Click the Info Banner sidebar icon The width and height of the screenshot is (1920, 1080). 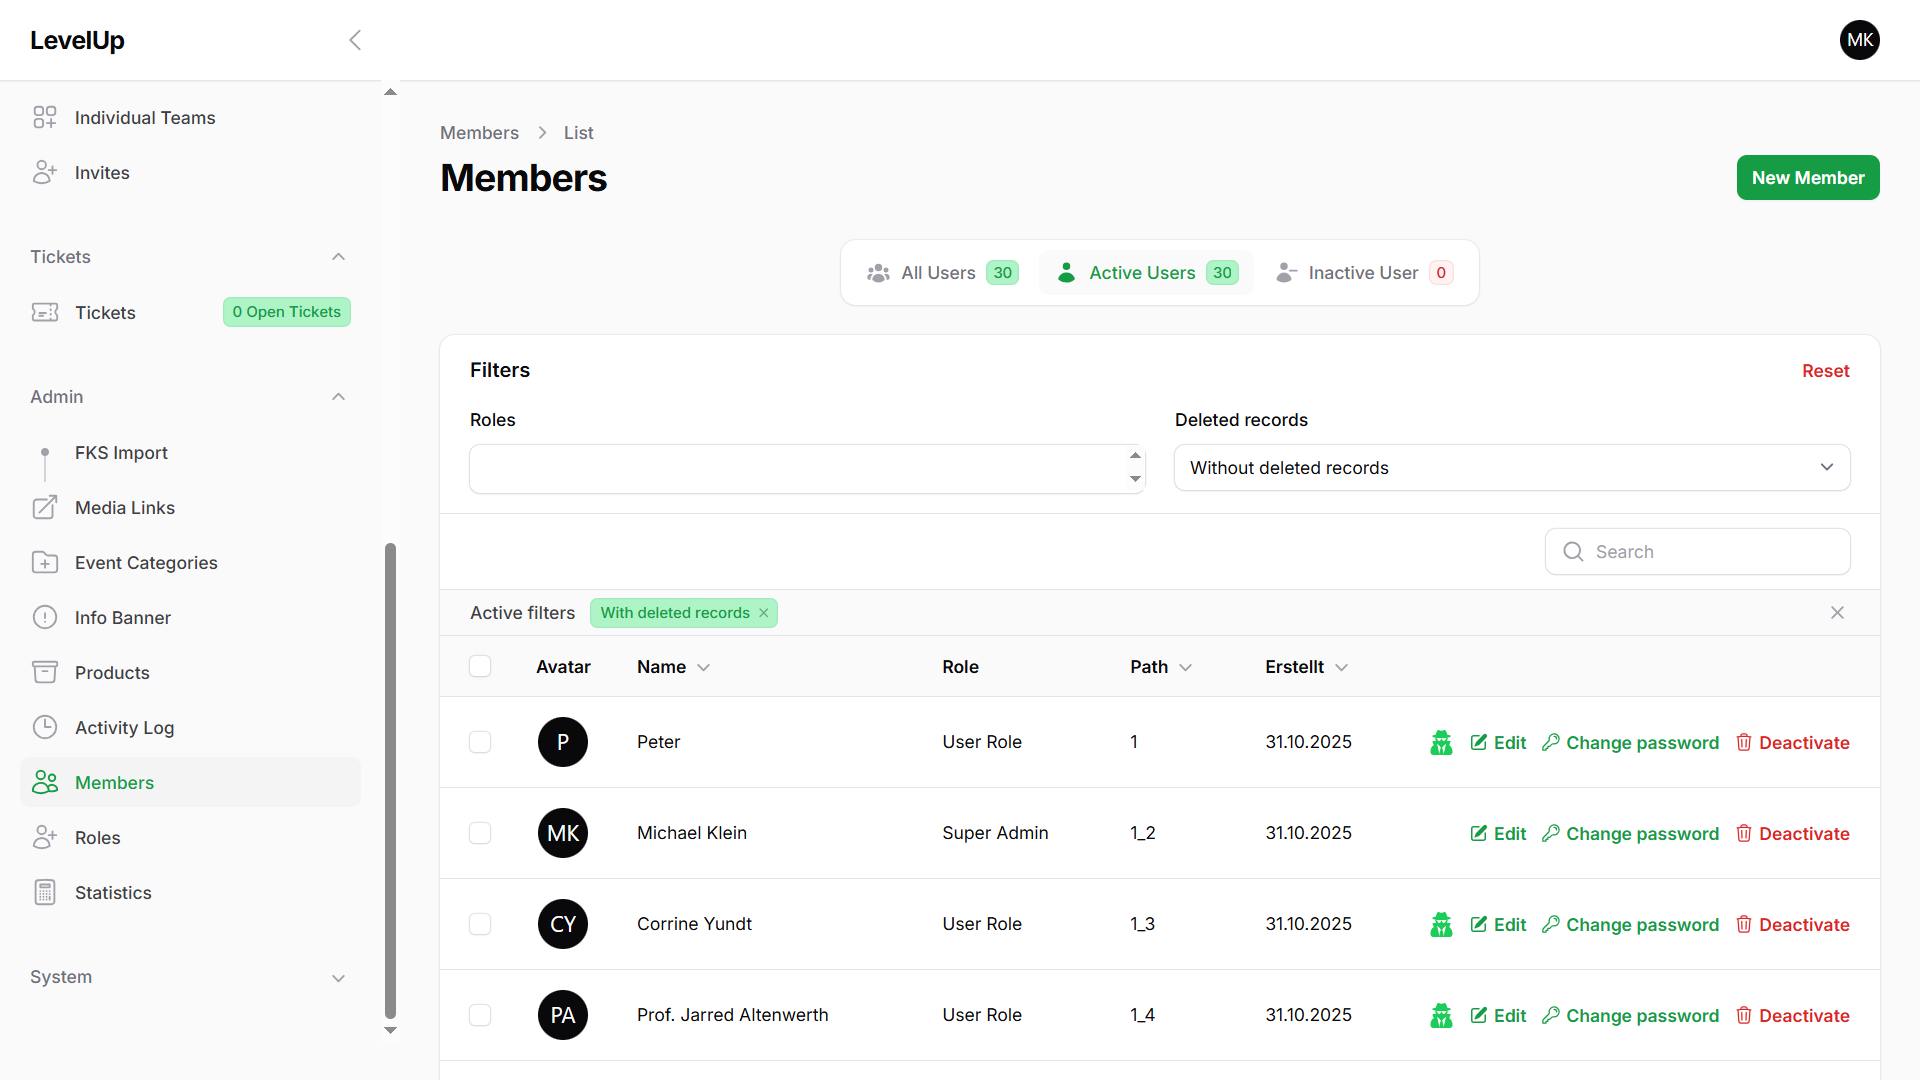point(45,618)
